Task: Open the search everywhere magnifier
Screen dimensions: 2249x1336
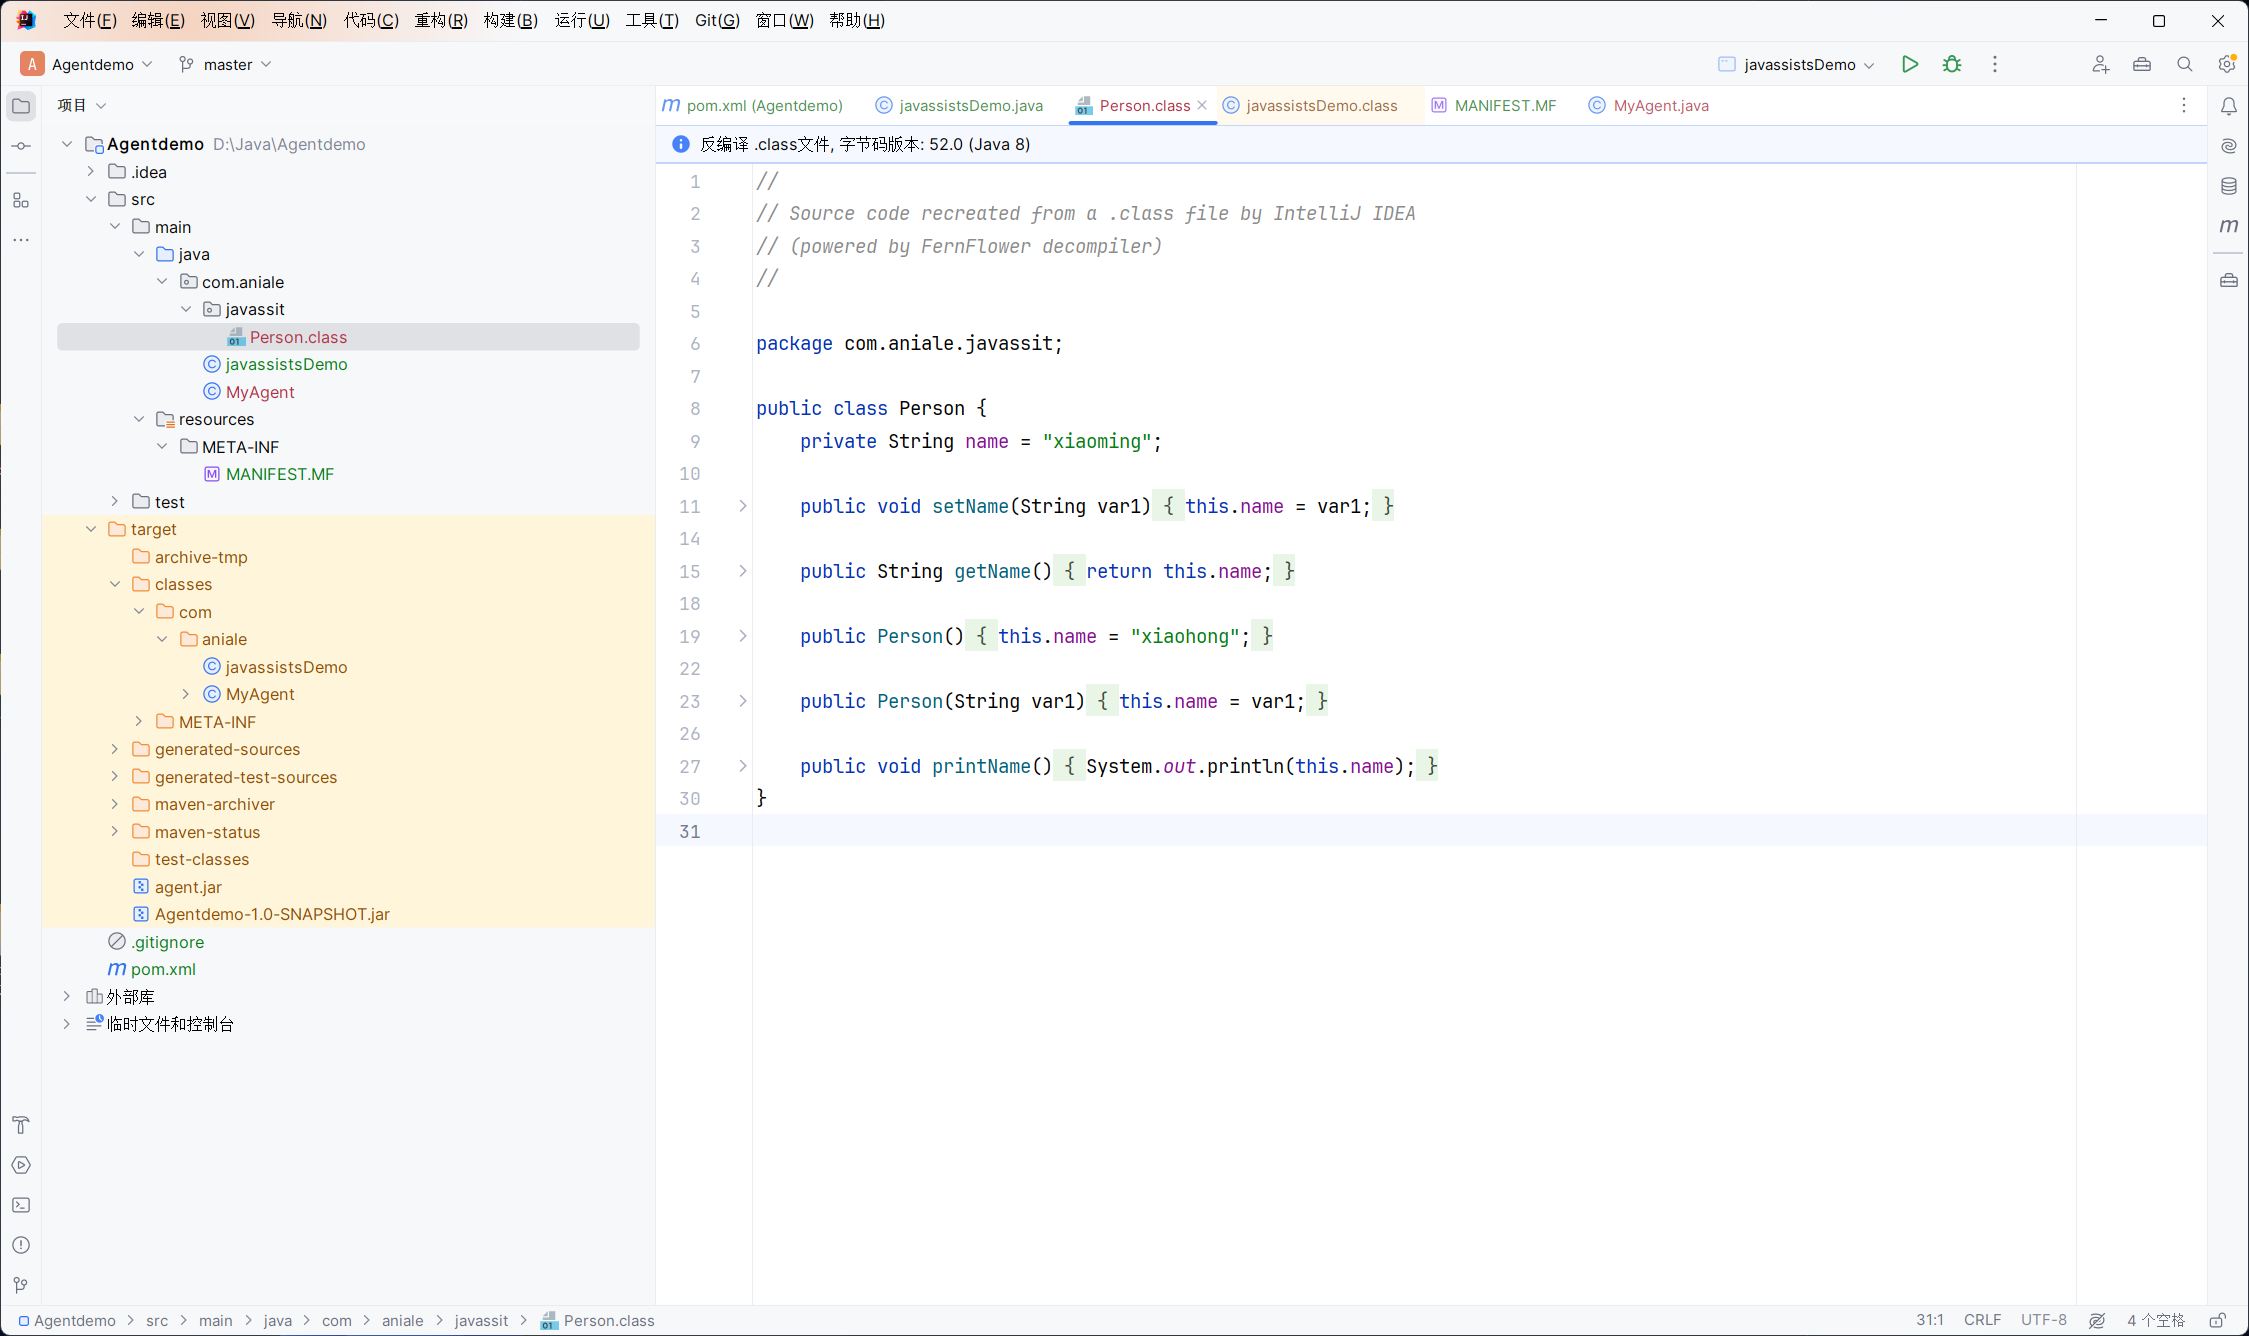Action: click(2185, 64)
